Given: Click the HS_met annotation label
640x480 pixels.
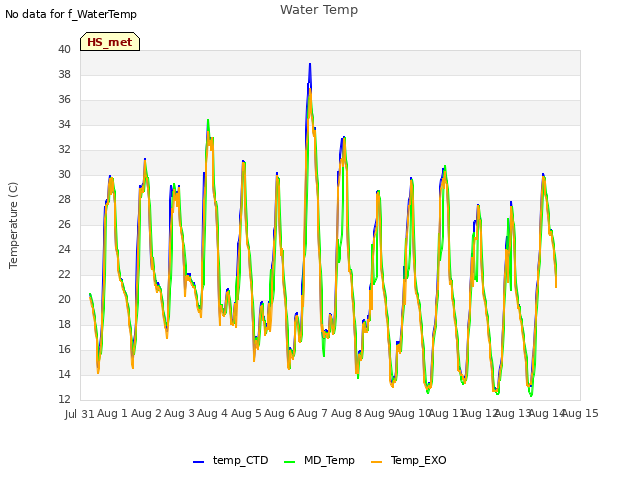Looking at the screenshot, I should [110, 42].
